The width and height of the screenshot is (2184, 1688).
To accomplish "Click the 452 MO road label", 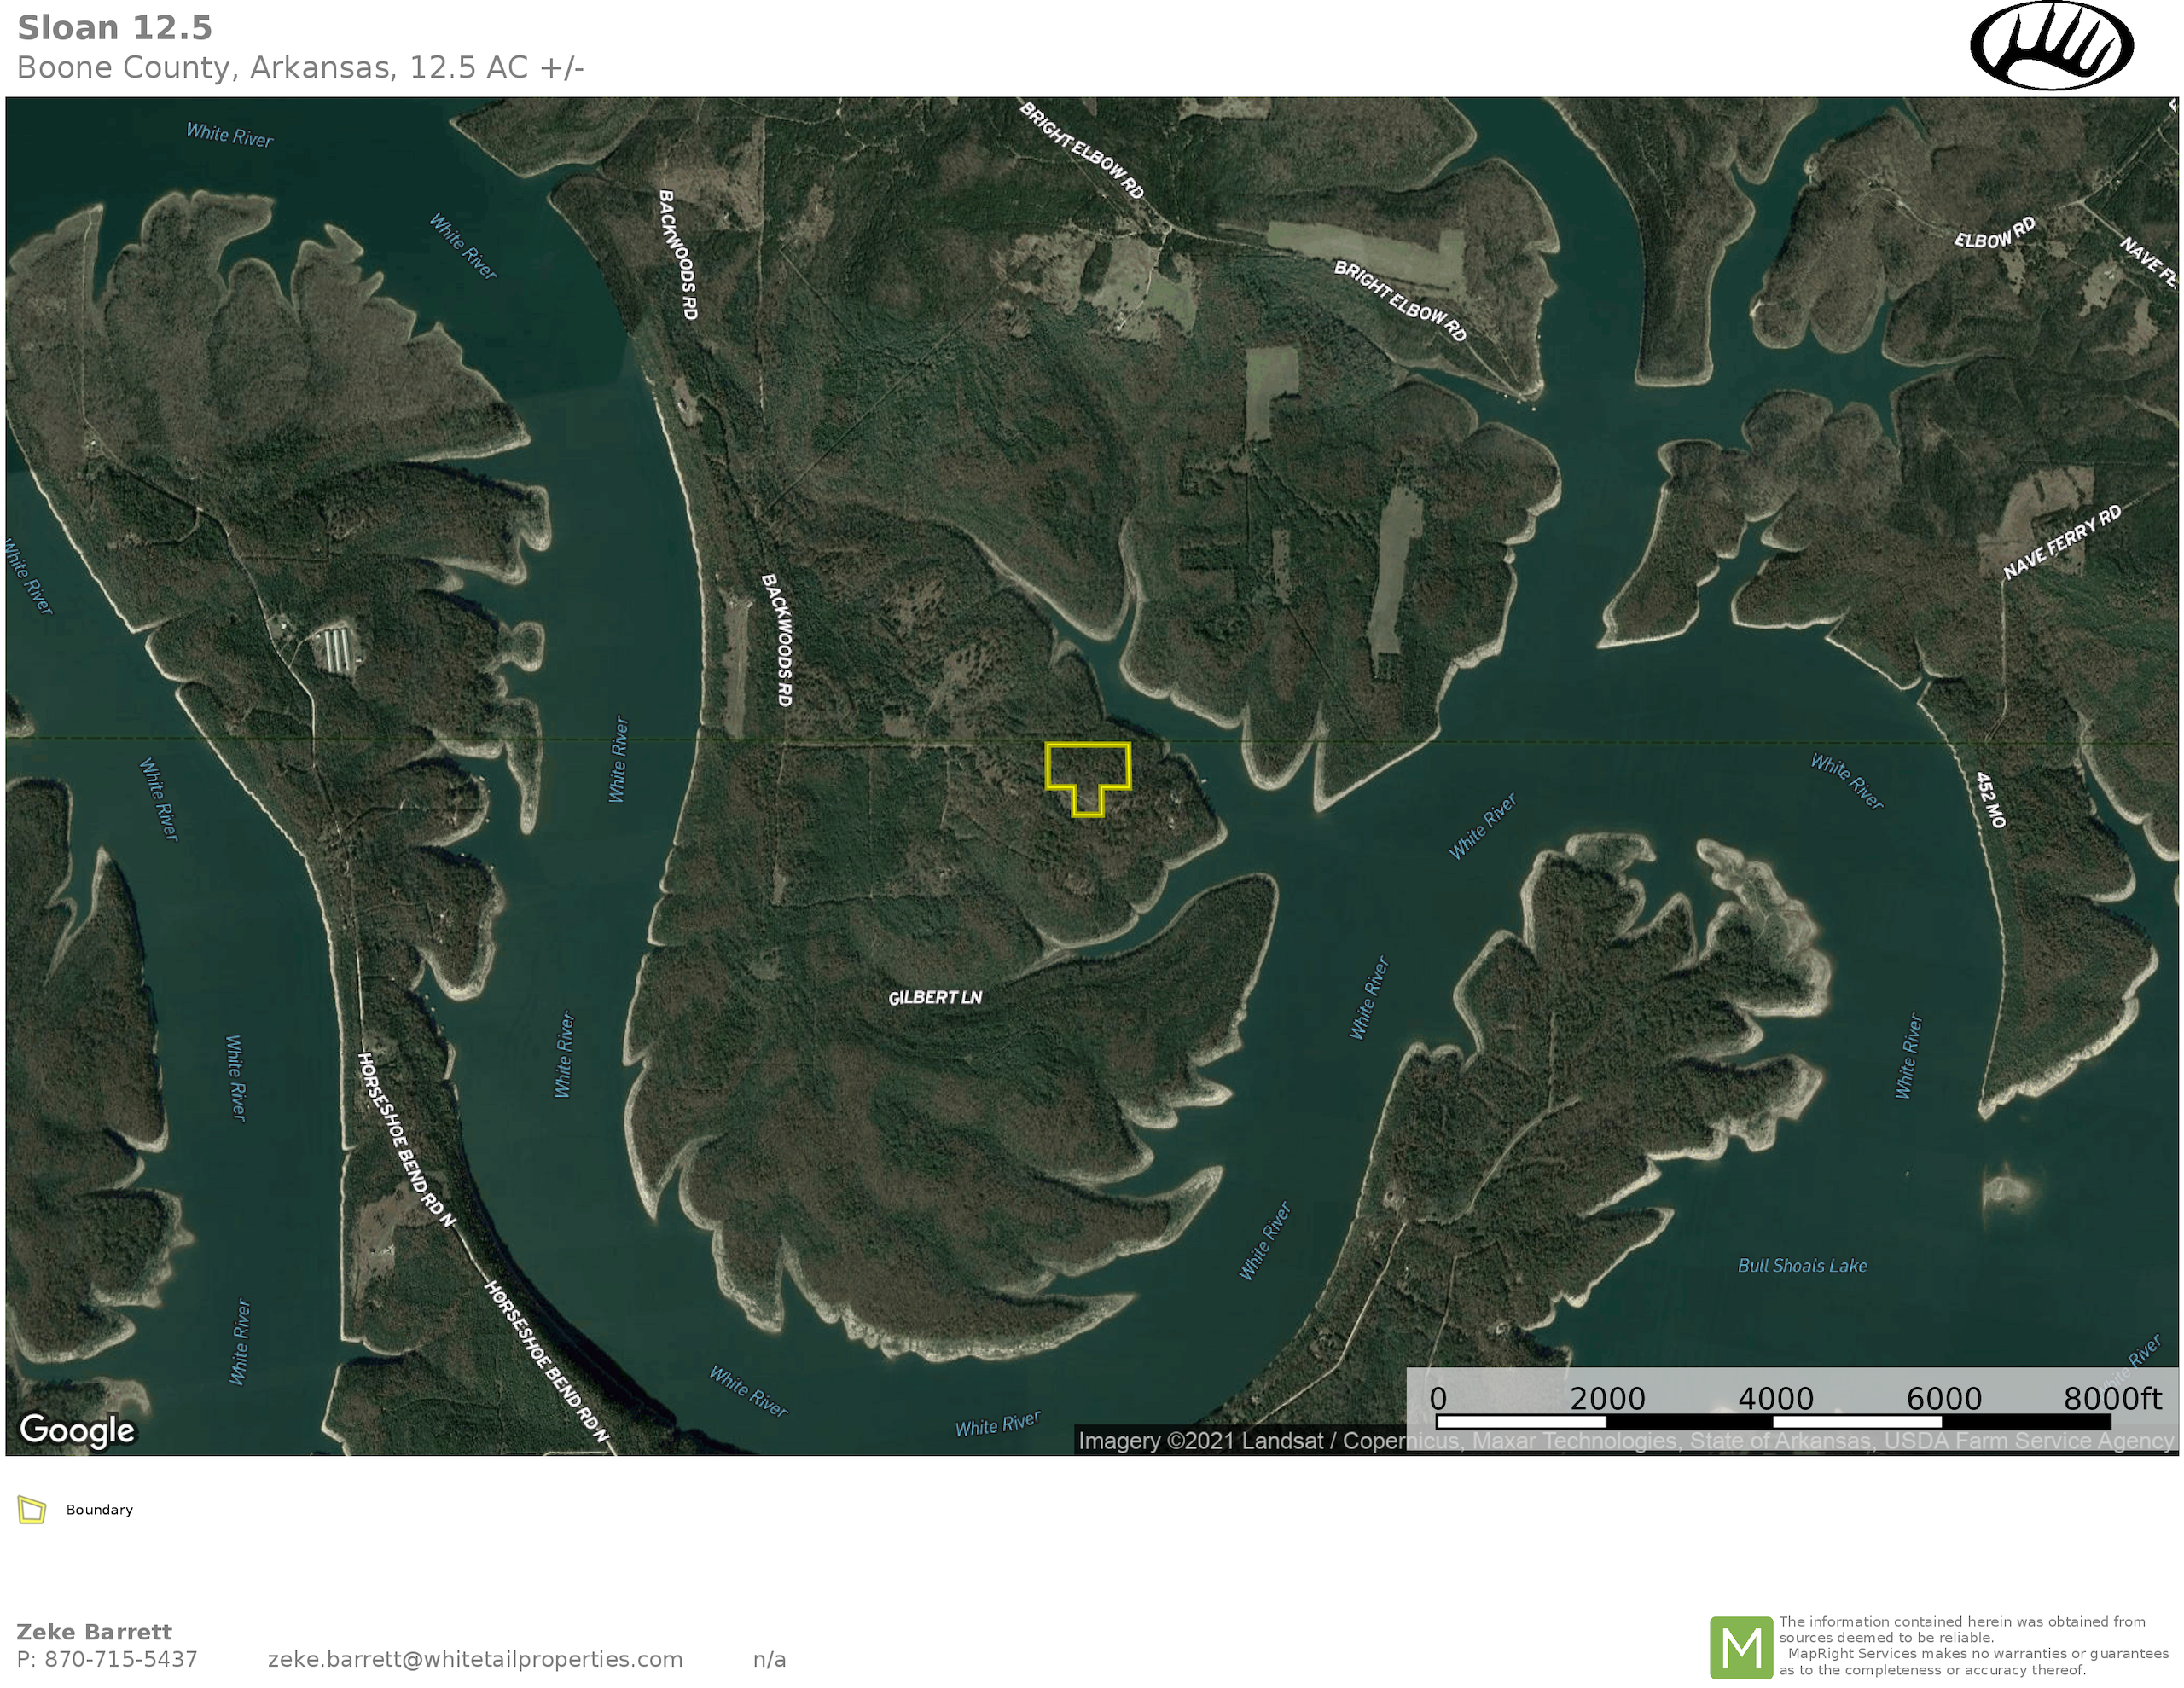I will pyautogui.click(x=1990, y=800).
